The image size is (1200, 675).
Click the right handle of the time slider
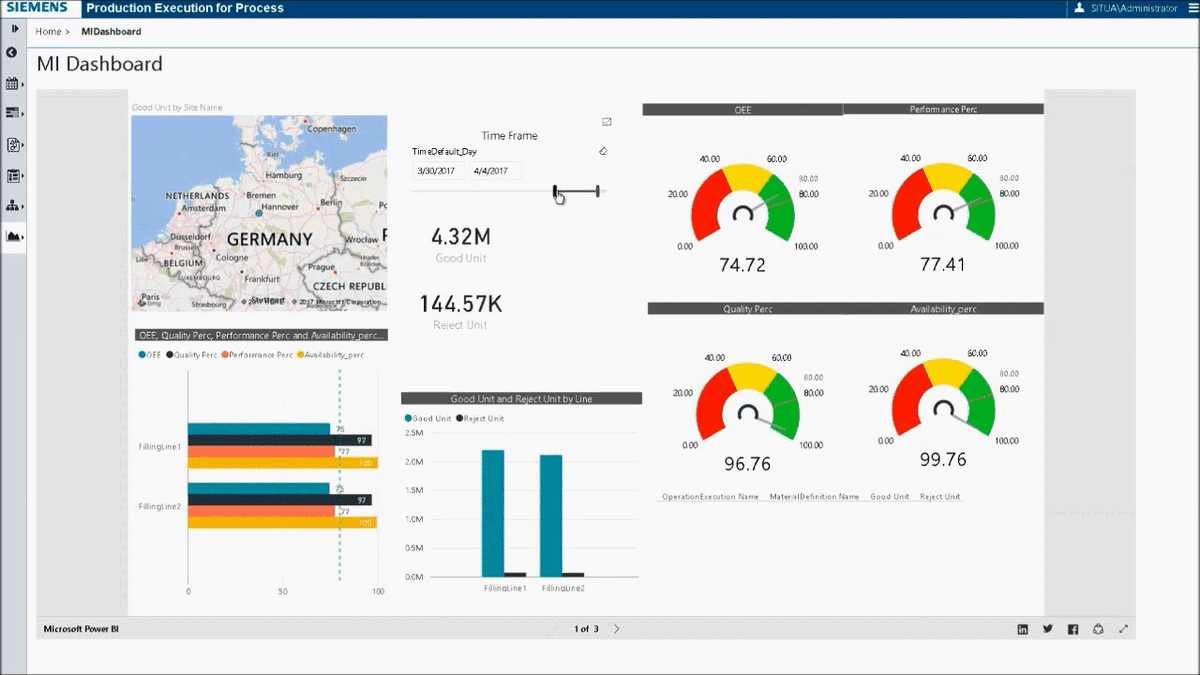[x=598, y=190]
